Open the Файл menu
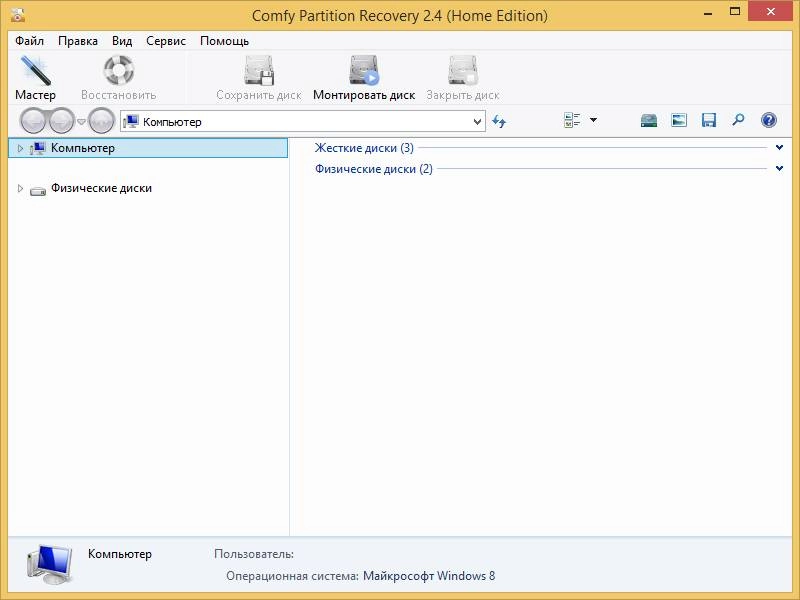 tap(29, 41)
